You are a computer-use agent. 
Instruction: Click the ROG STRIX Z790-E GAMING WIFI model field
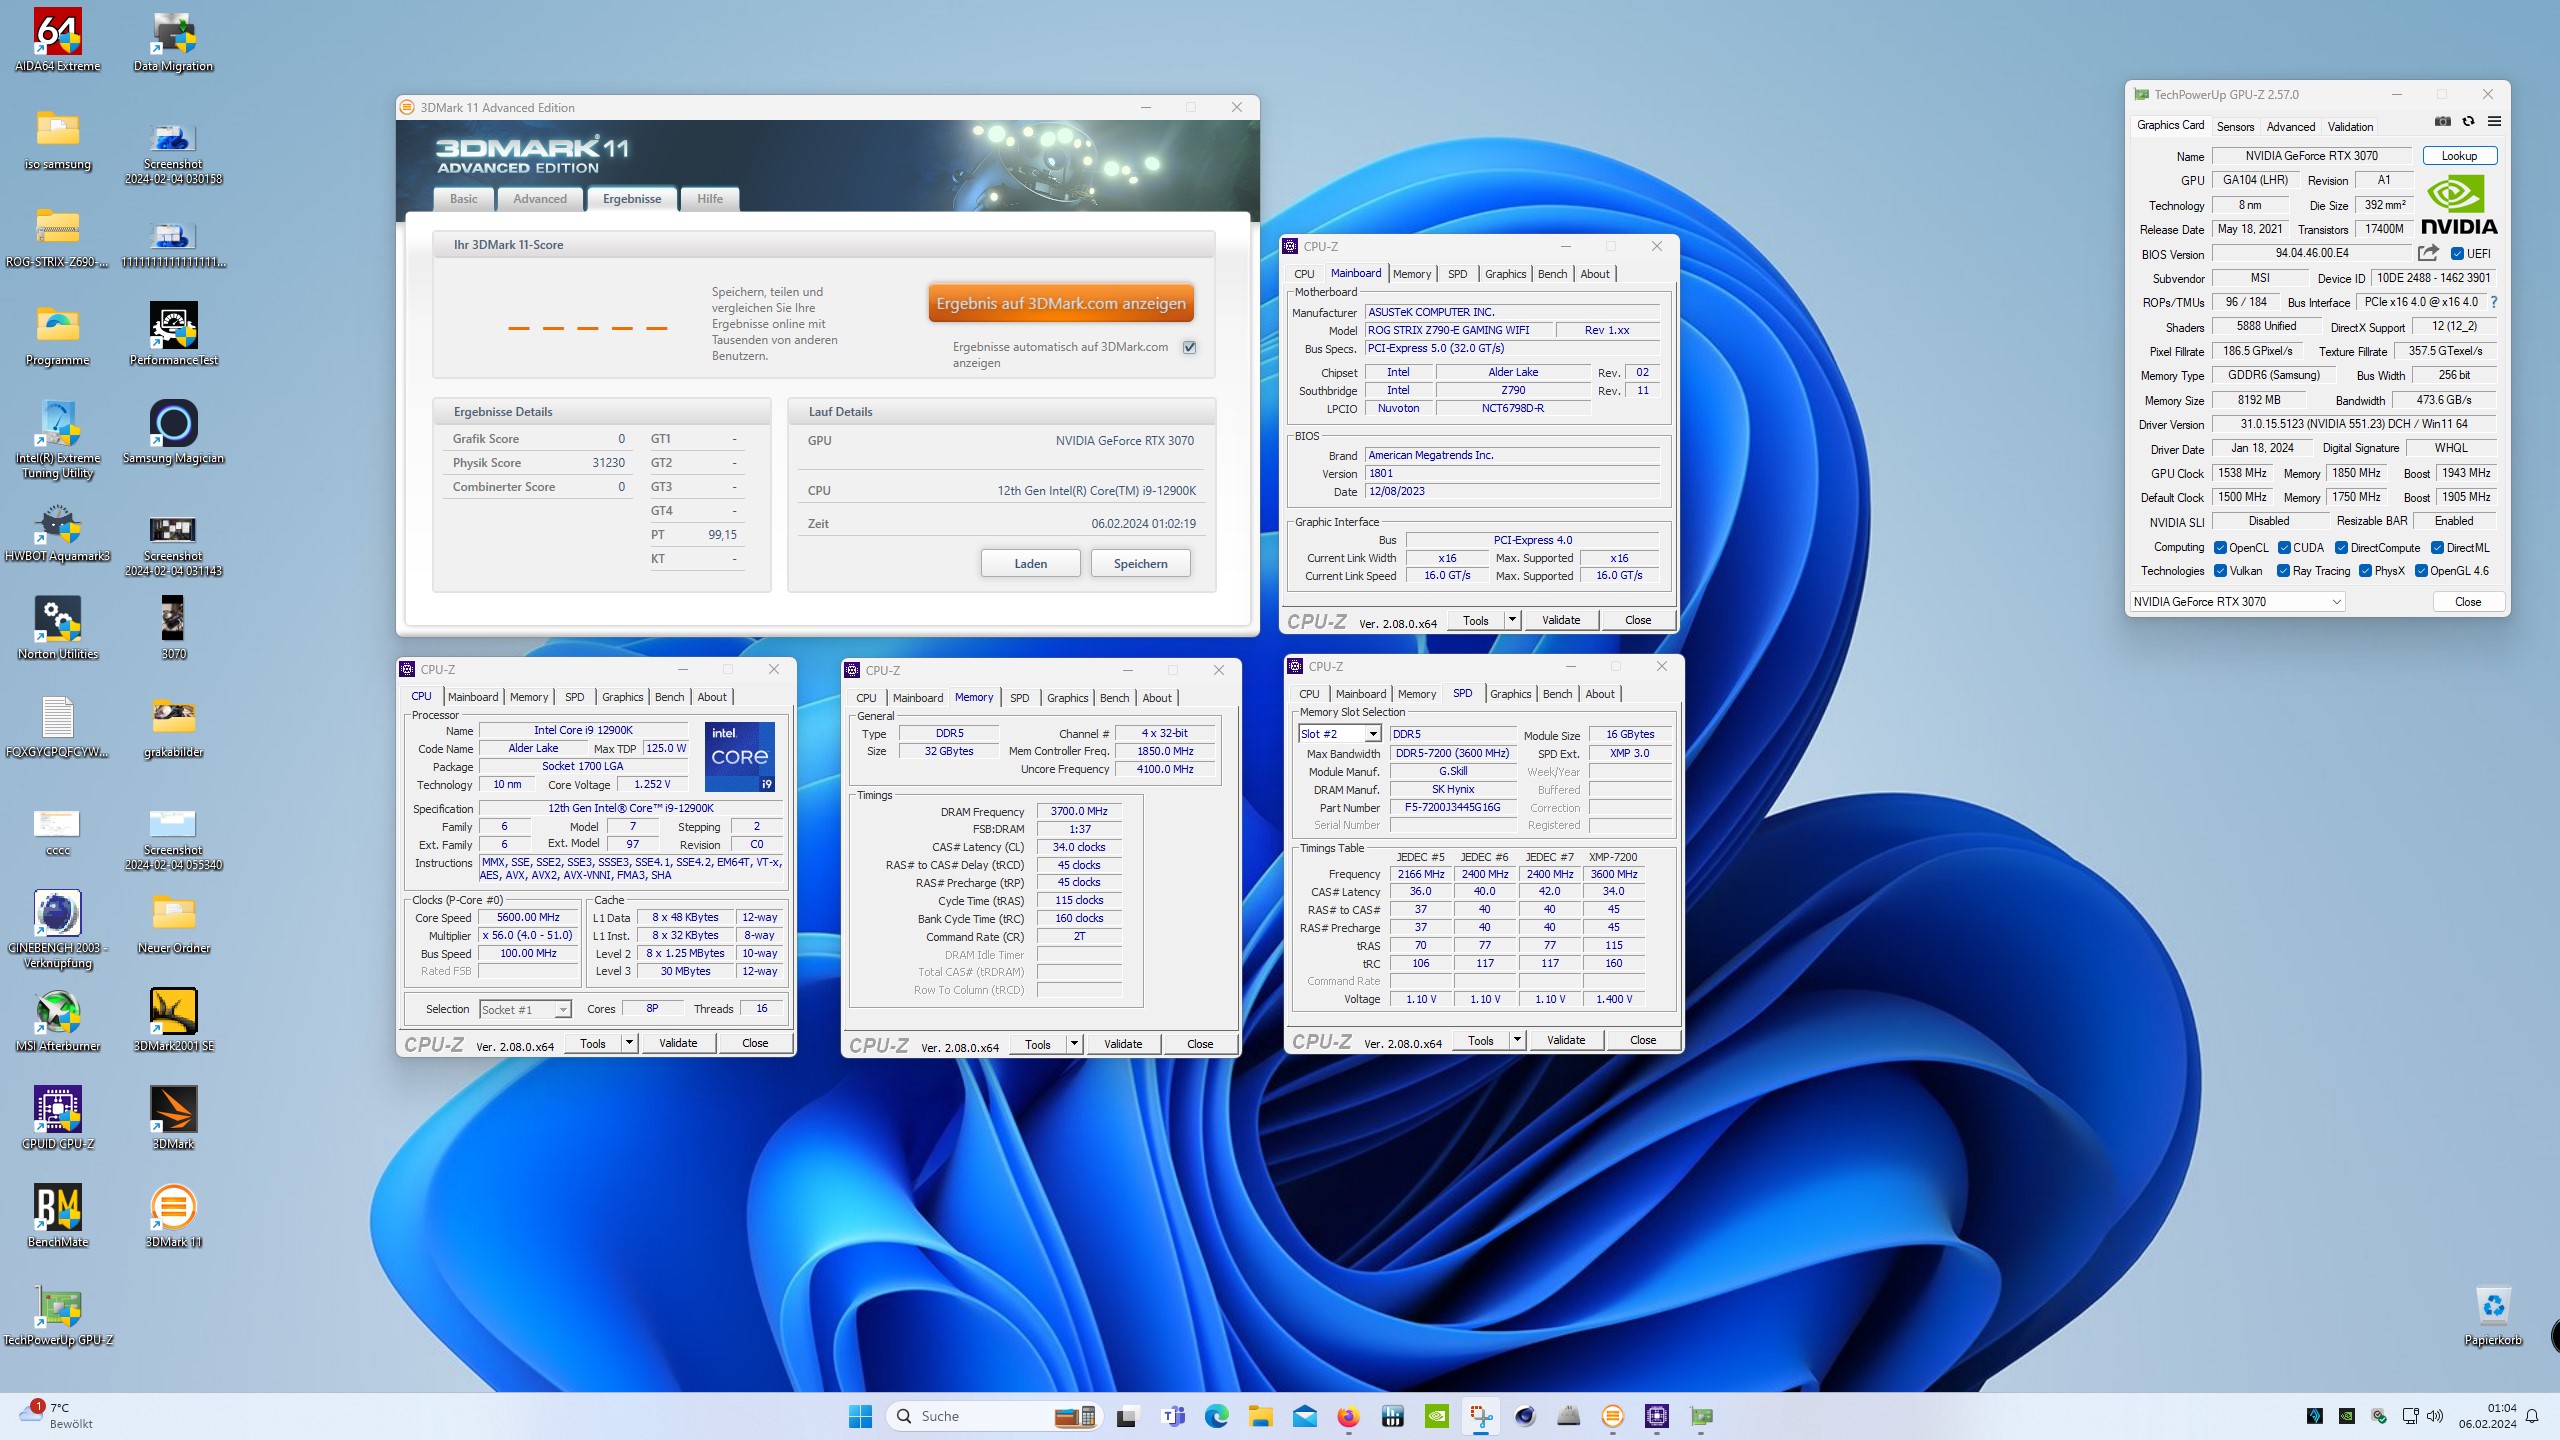(1460, 330)
